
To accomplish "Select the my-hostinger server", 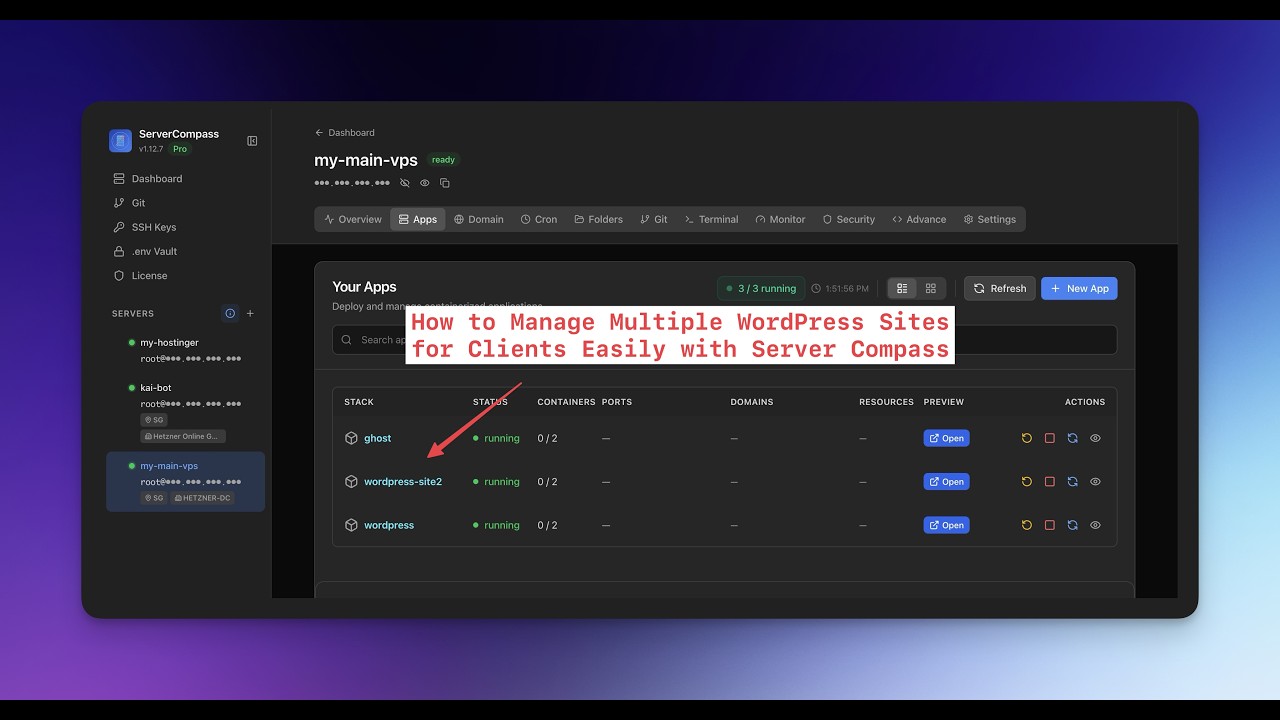I will (185, 350).
